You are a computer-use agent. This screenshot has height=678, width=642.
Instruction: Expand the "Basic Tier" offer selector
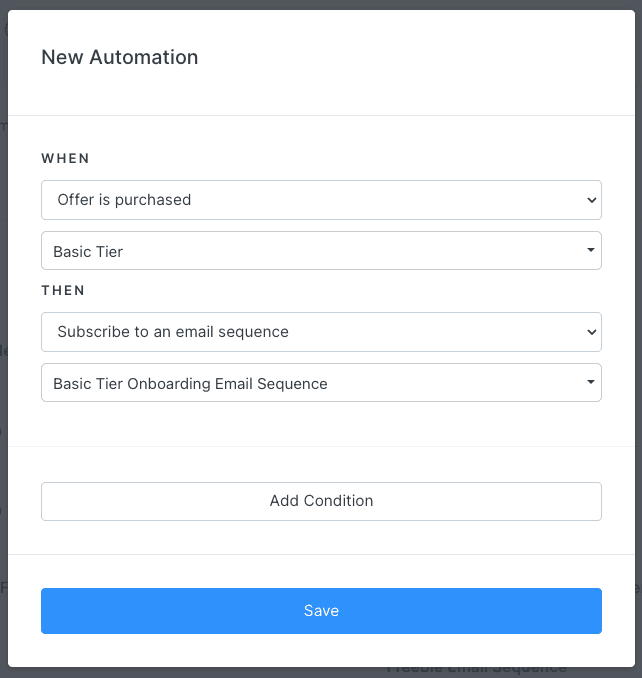coord(320,251)
